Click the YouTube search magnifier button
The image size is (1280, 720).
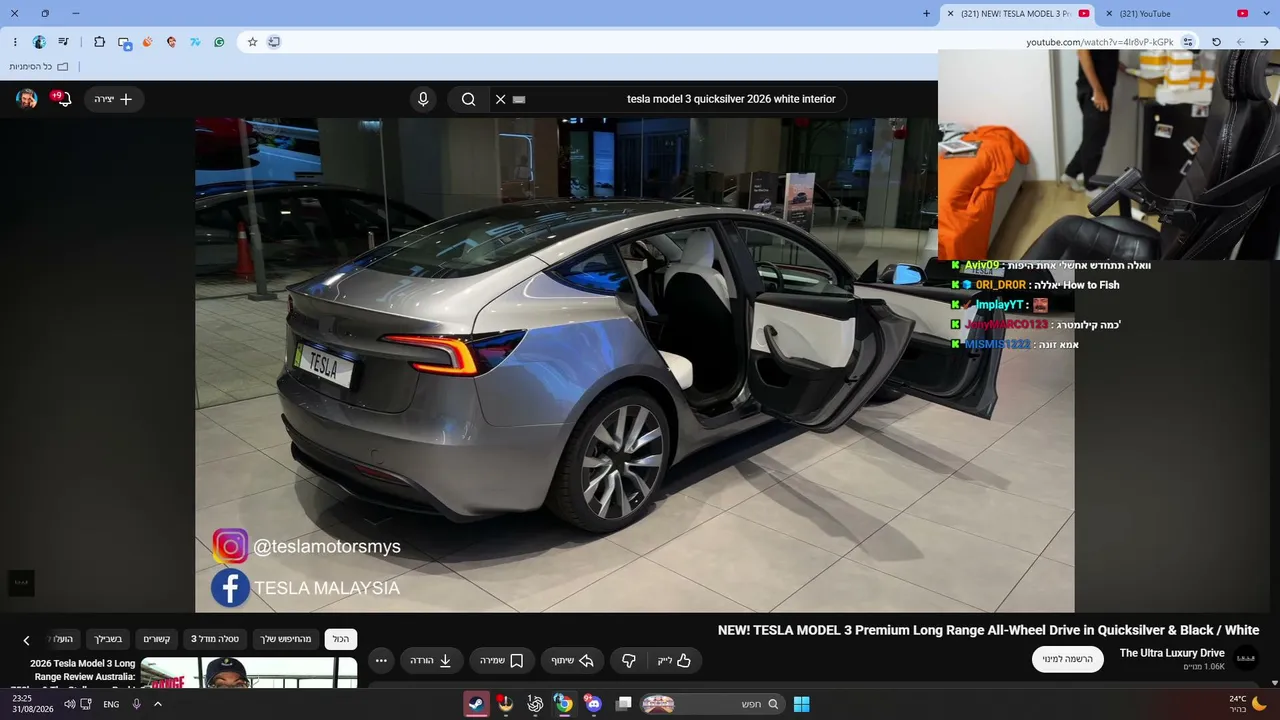coord(468,99)
